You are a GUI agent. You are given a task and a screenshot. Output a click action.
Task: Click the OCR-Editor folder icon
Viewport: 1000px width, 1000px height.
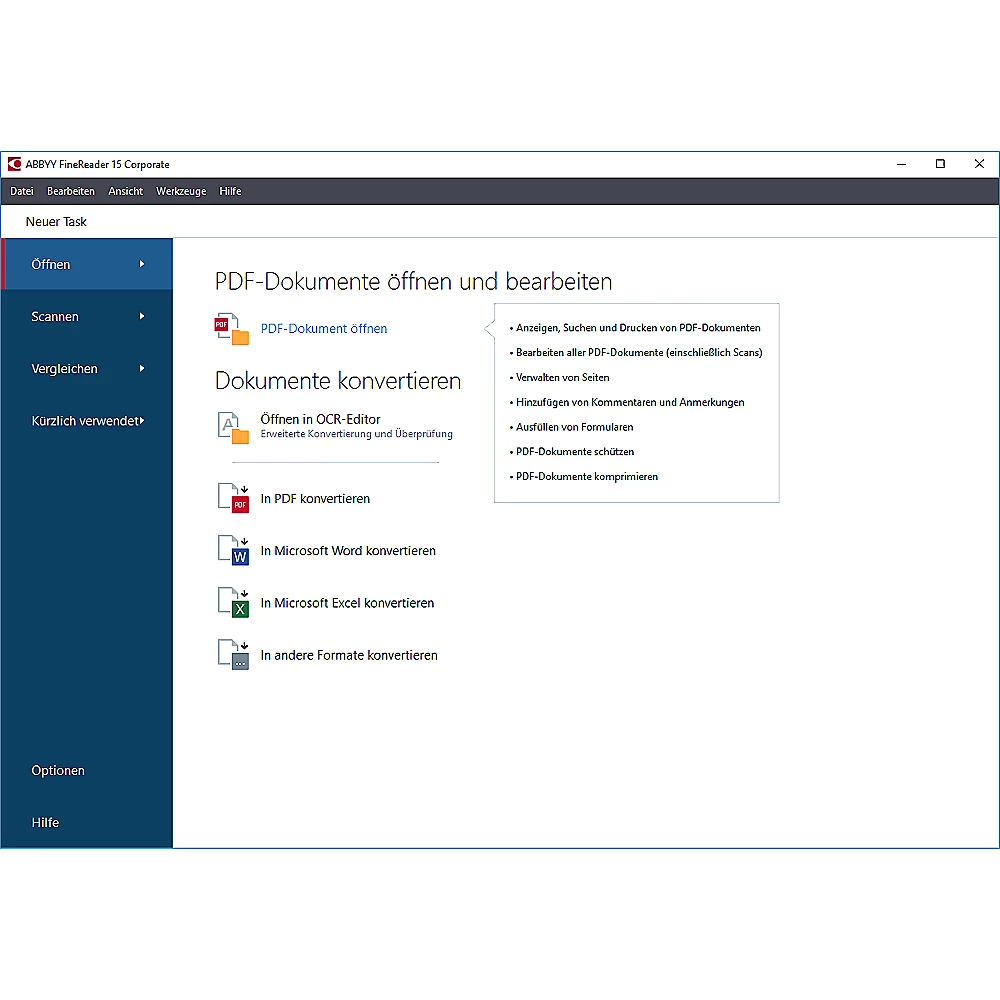point(232,427)
